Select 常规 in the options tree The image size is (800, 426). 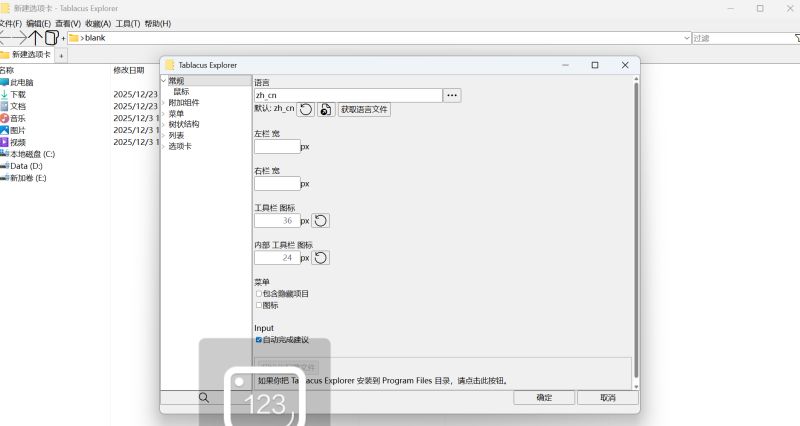[x=176, y=81]
